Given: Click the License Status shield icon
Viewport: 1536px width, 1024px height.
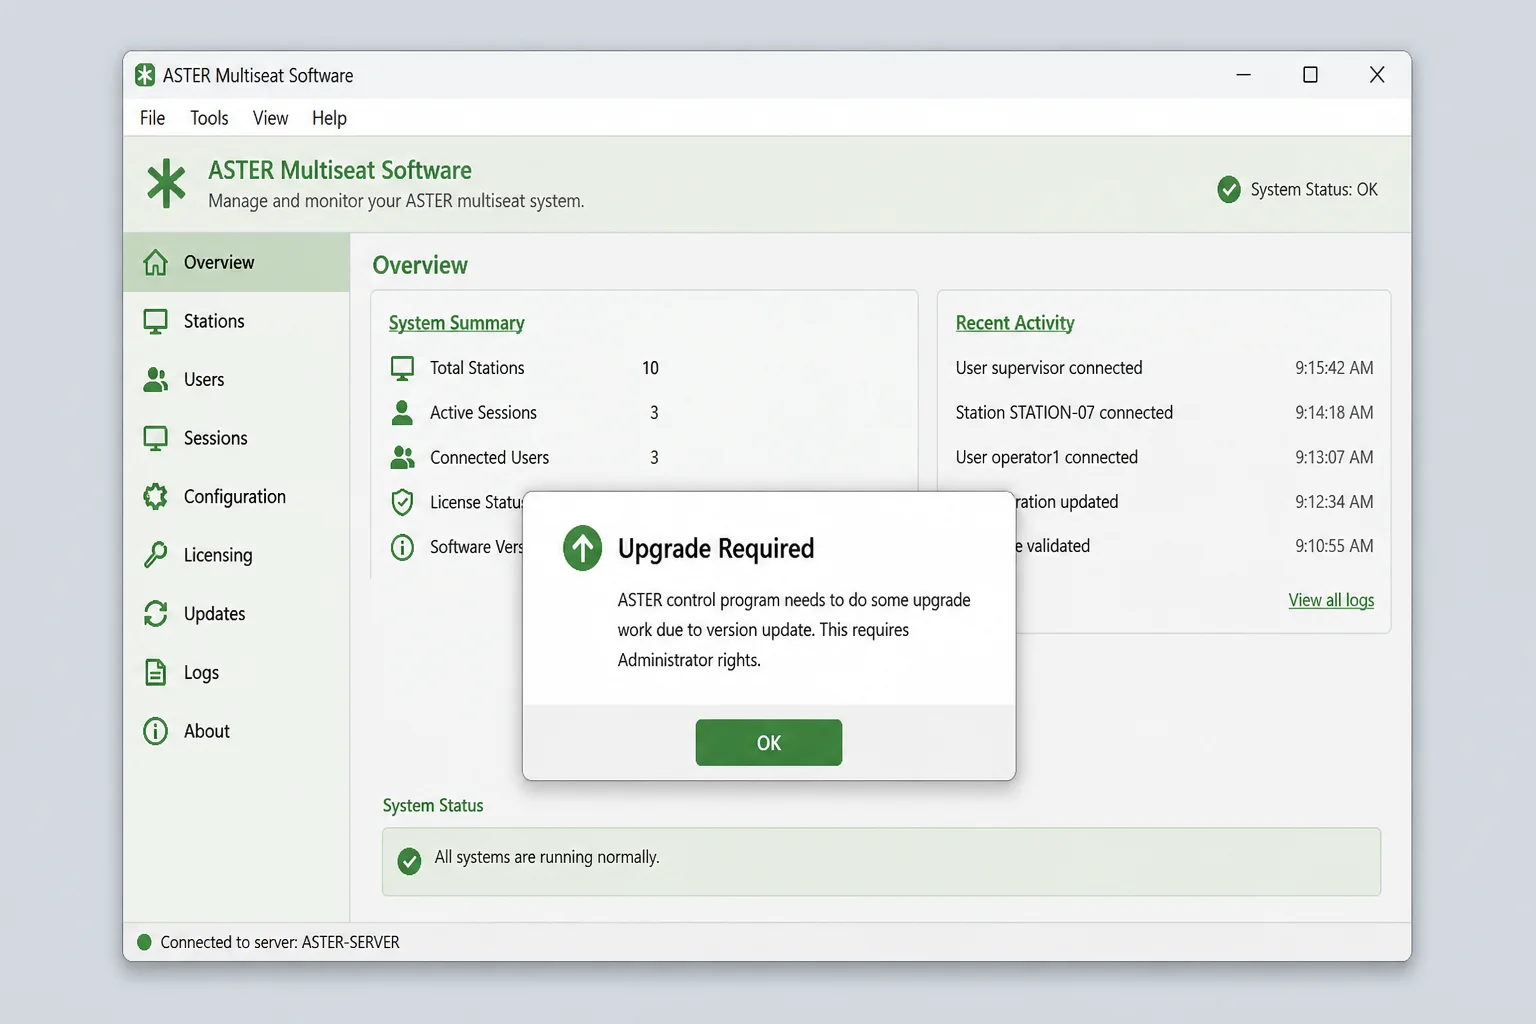Looking at the screenshot, I should tap(402, 502).
